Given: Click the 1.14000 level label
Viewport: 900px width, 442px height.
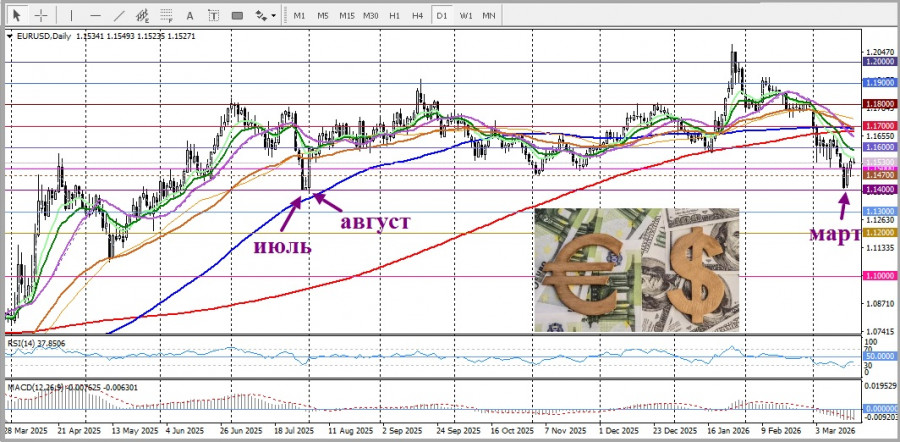Looking at the screenshot, I should point(882,189).
